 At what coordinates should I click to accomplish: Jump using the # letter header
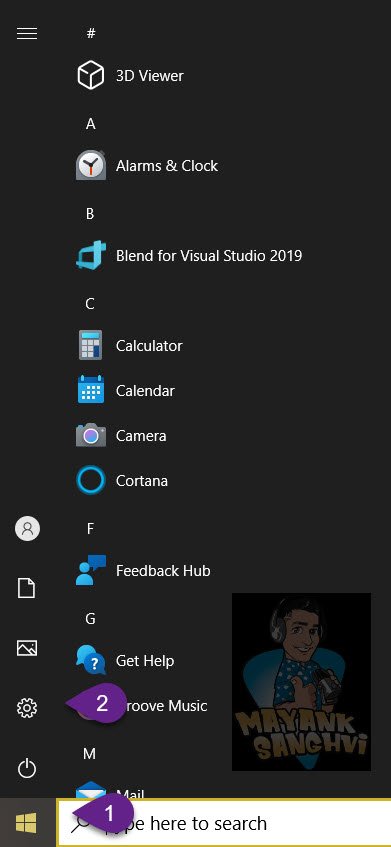point(91,33)
